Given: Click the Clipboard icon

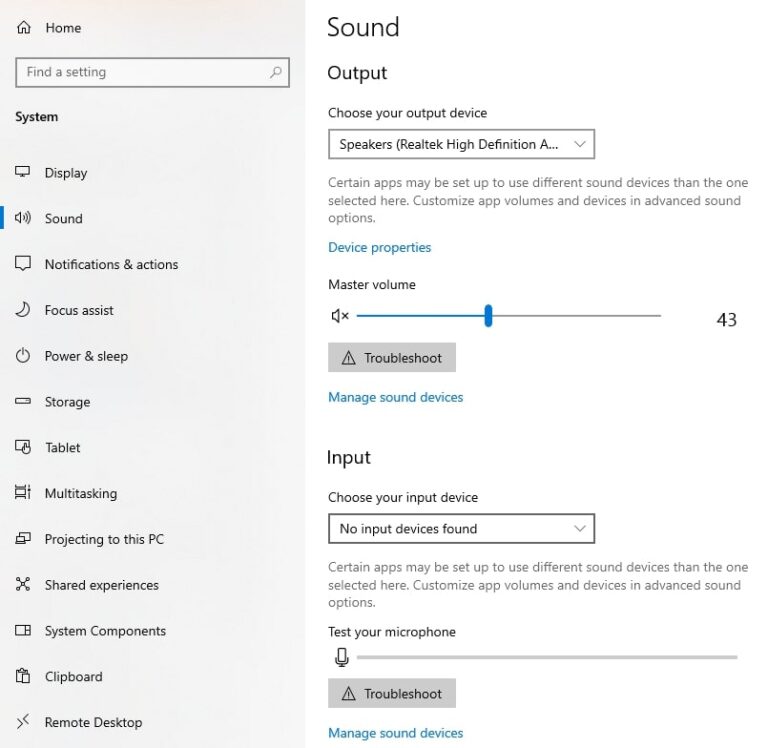Looking at the screenshot, I should pos(23,676).
